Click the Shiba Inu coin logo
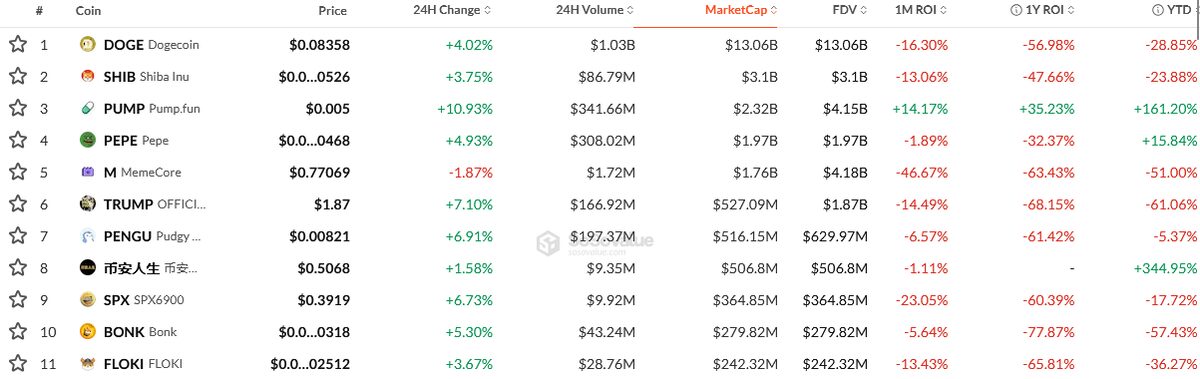Viewport: 1200px width, 379px height. coord(87,76)
